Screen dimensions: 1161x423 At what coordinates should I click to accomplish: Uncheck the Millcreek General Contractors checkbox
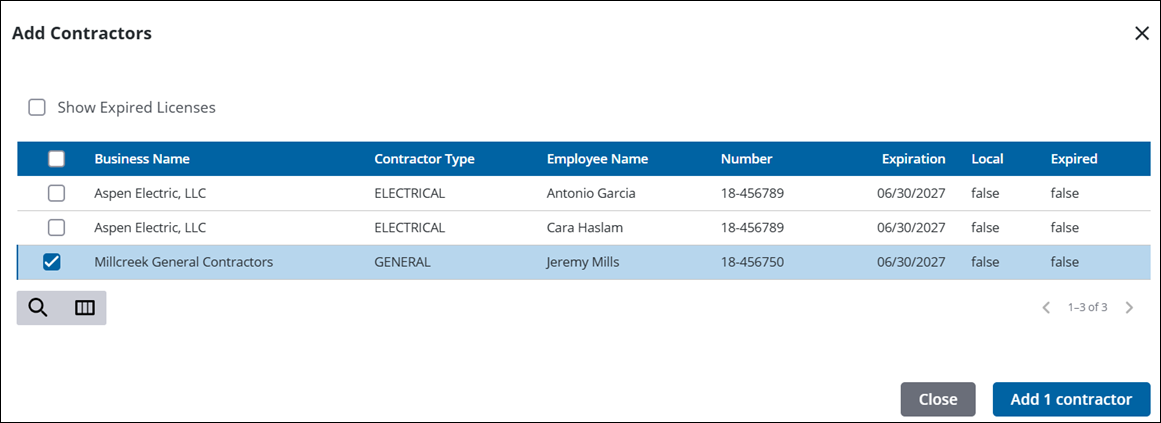pos(52,262)
